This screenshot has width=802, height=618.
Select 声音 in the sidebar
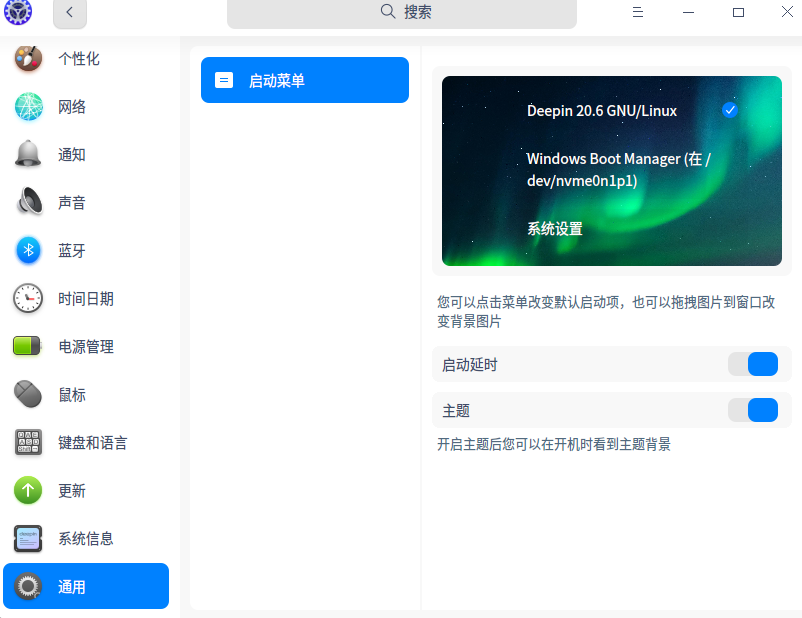click(x=86, y=203)
